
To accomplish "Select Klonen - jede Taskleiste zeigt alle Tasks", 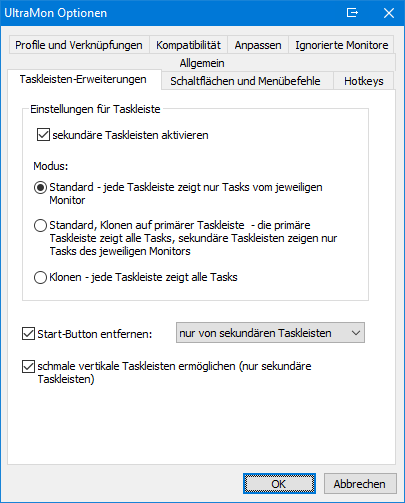I will (40, 277).
